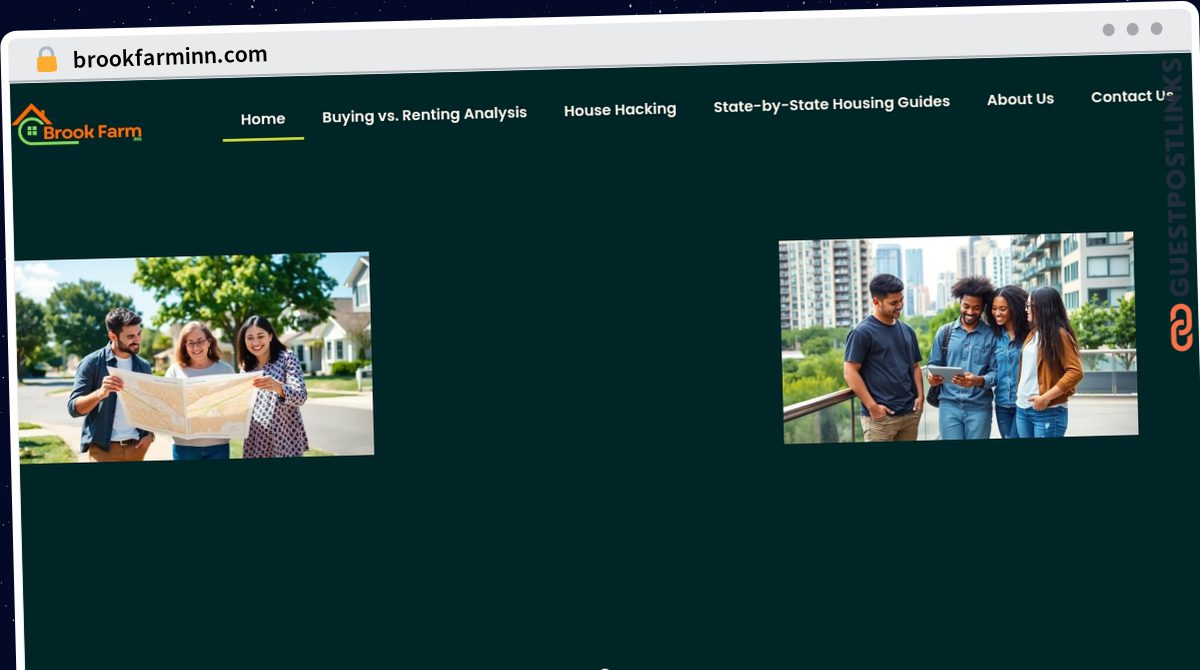Open Buying vs. Renting Analysis page
Image resolution: width=1200 pixels, height=670 pixels.
point(424,114)
